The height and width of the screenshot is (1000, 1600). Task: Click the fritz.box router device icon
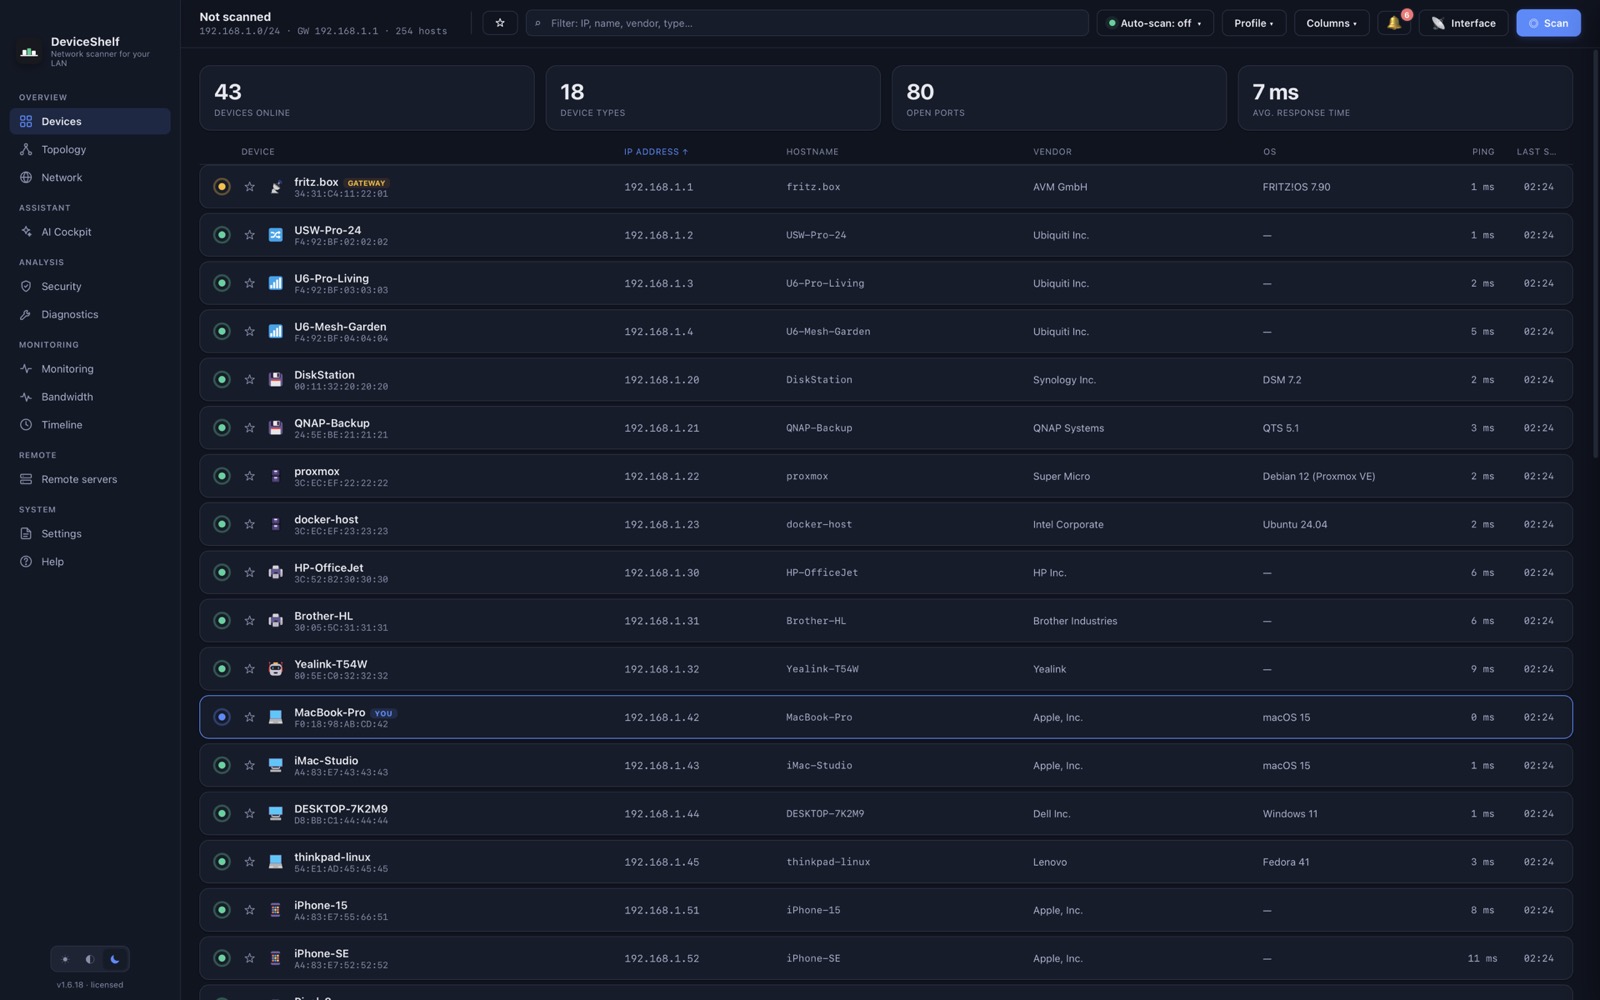pos(275,187)
